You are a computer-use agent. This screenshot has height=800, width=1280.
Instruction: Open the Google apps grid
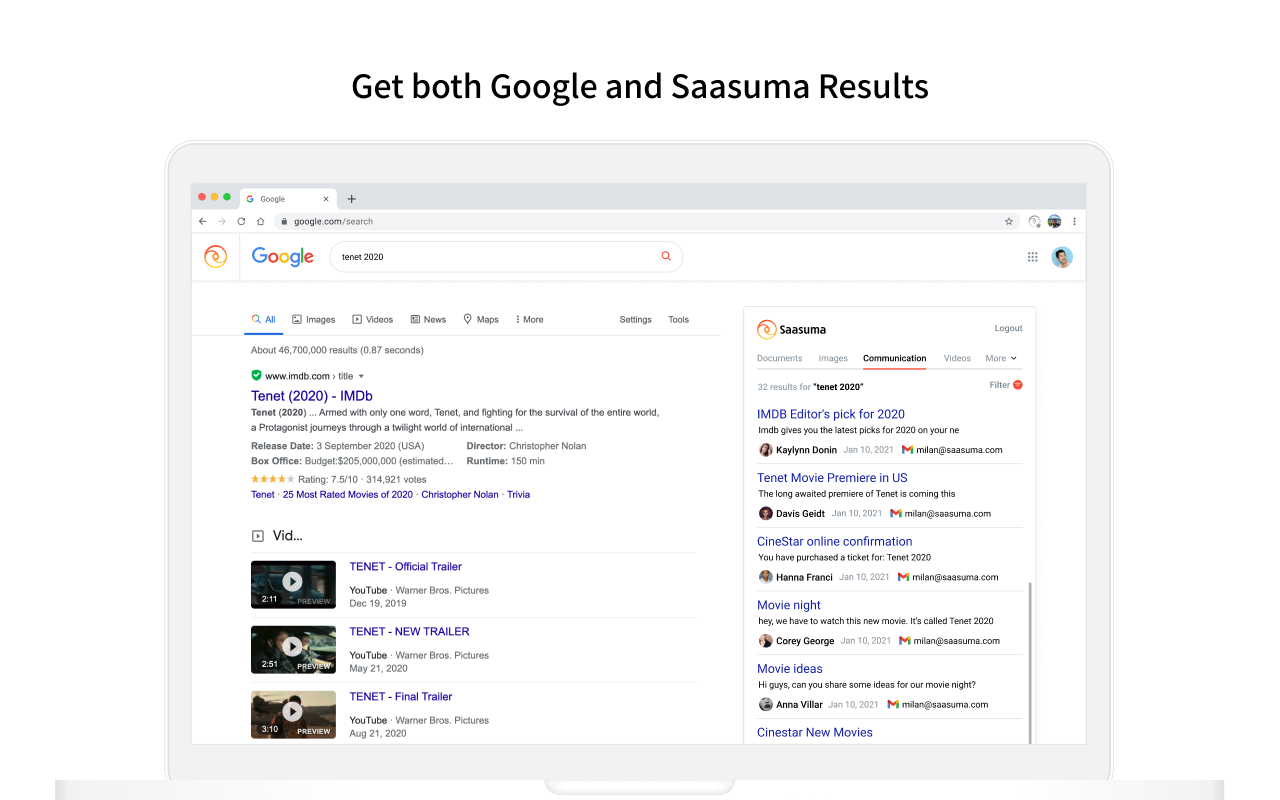tap(1033, 257)
